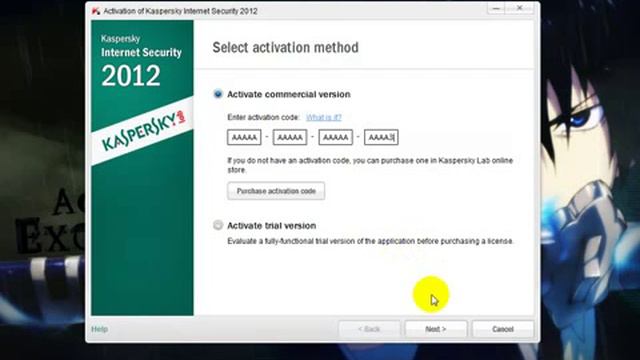
Task: Select Activate trial version radio button
Action: pyautogui.click(x=218, y=225)
